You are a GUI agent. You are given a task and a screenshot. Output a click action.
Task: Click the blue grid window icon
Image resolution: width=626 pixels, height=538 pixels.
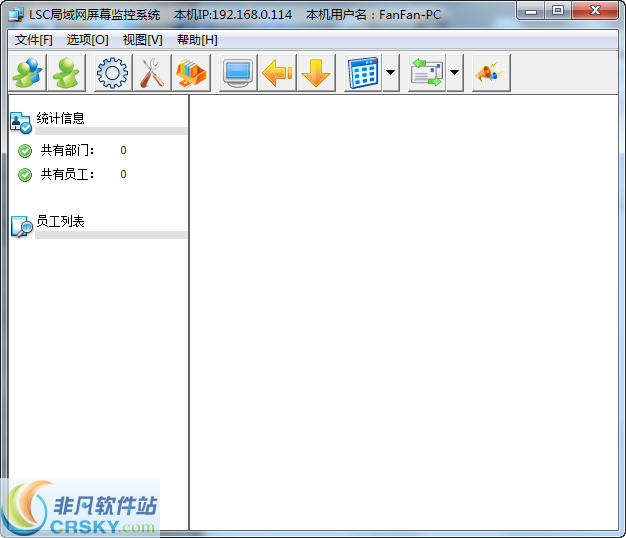tap(363, 73)
